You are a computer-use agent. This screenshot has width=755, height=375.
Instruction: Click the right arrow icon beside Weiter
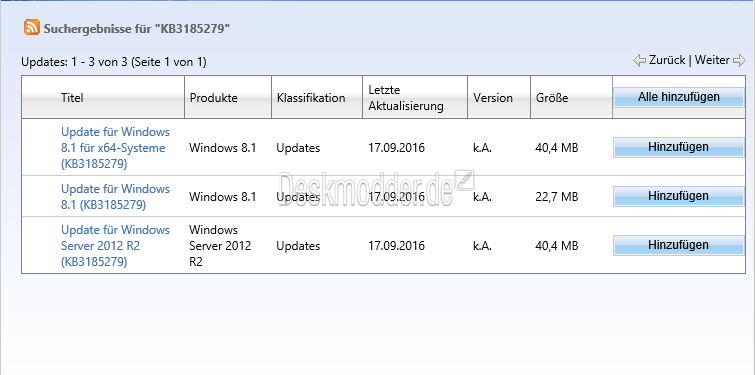click(x=739, y=61)
